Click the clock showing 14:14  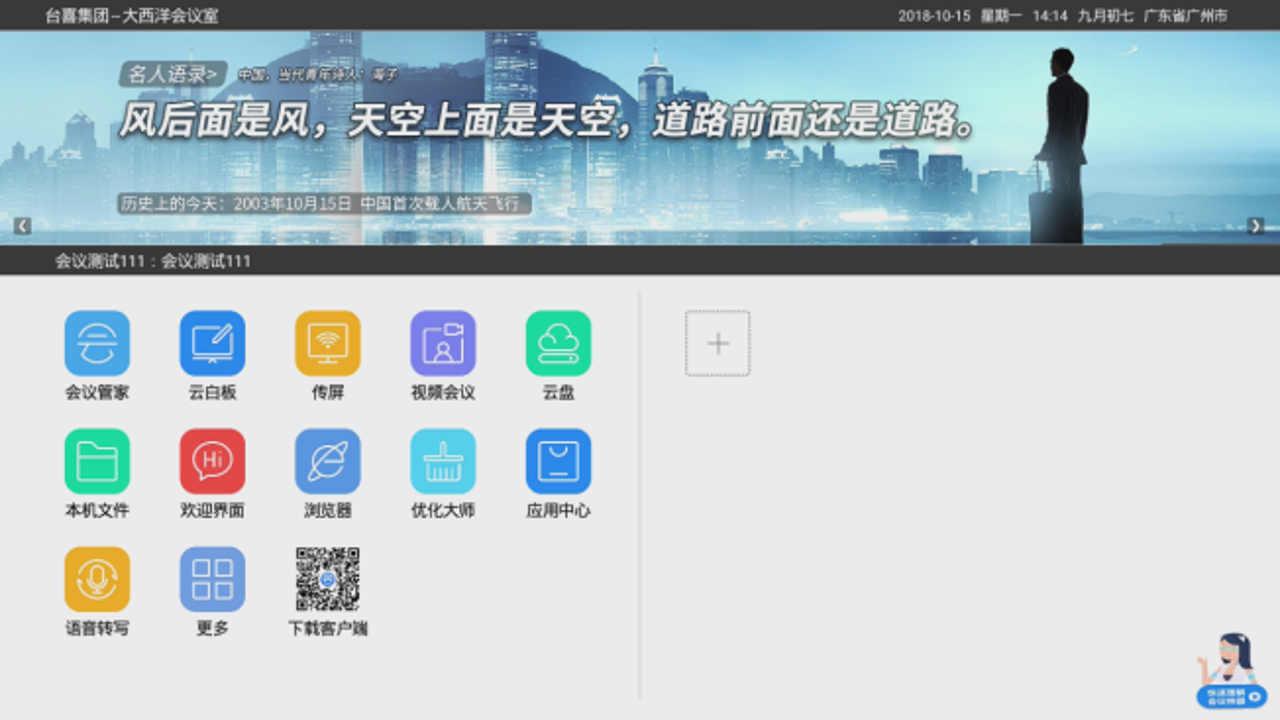pyautogui.click(x=1050, y=16)
